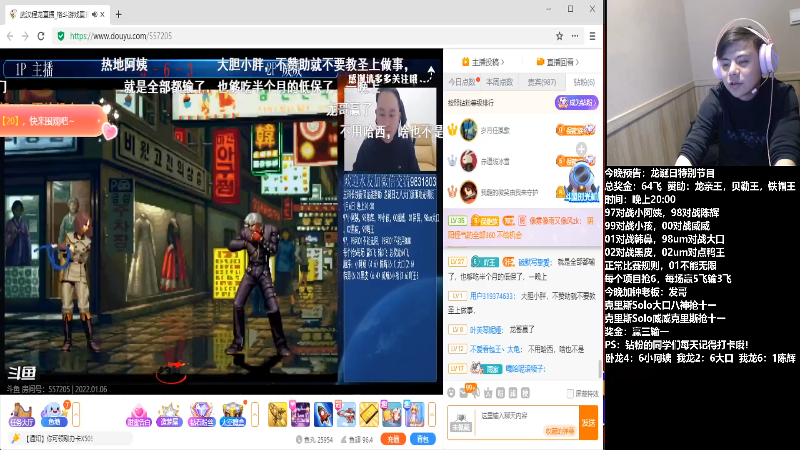Open the chat mailbox with 99+ badge
Screen dimensions: 800x450
coord(464,392)
